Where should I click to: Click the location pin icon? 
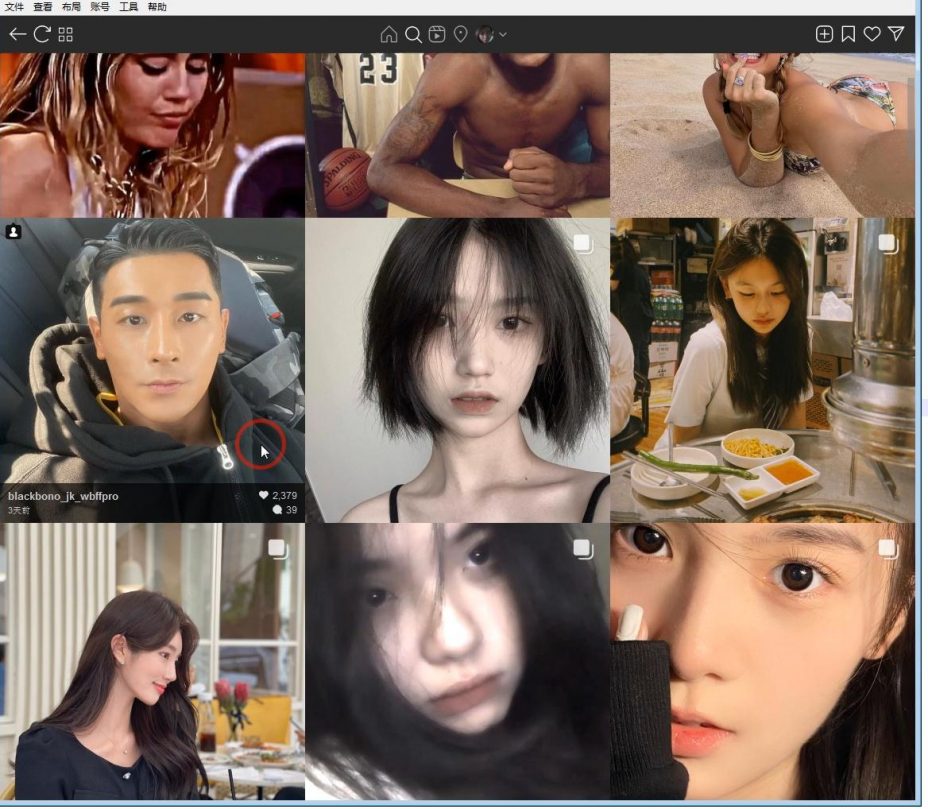(x=461, y=33)
